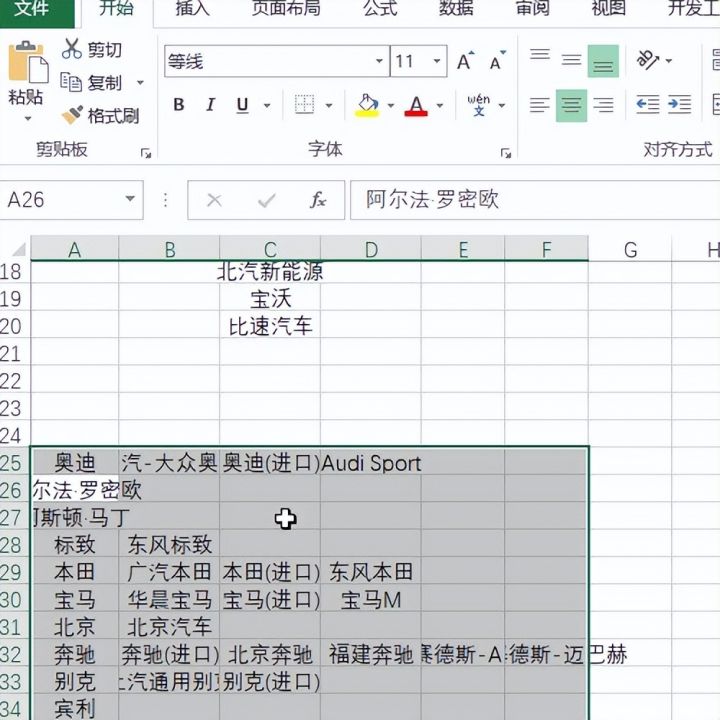
Task: Switch to the 页面布局 tab
Action: [286, 8]
